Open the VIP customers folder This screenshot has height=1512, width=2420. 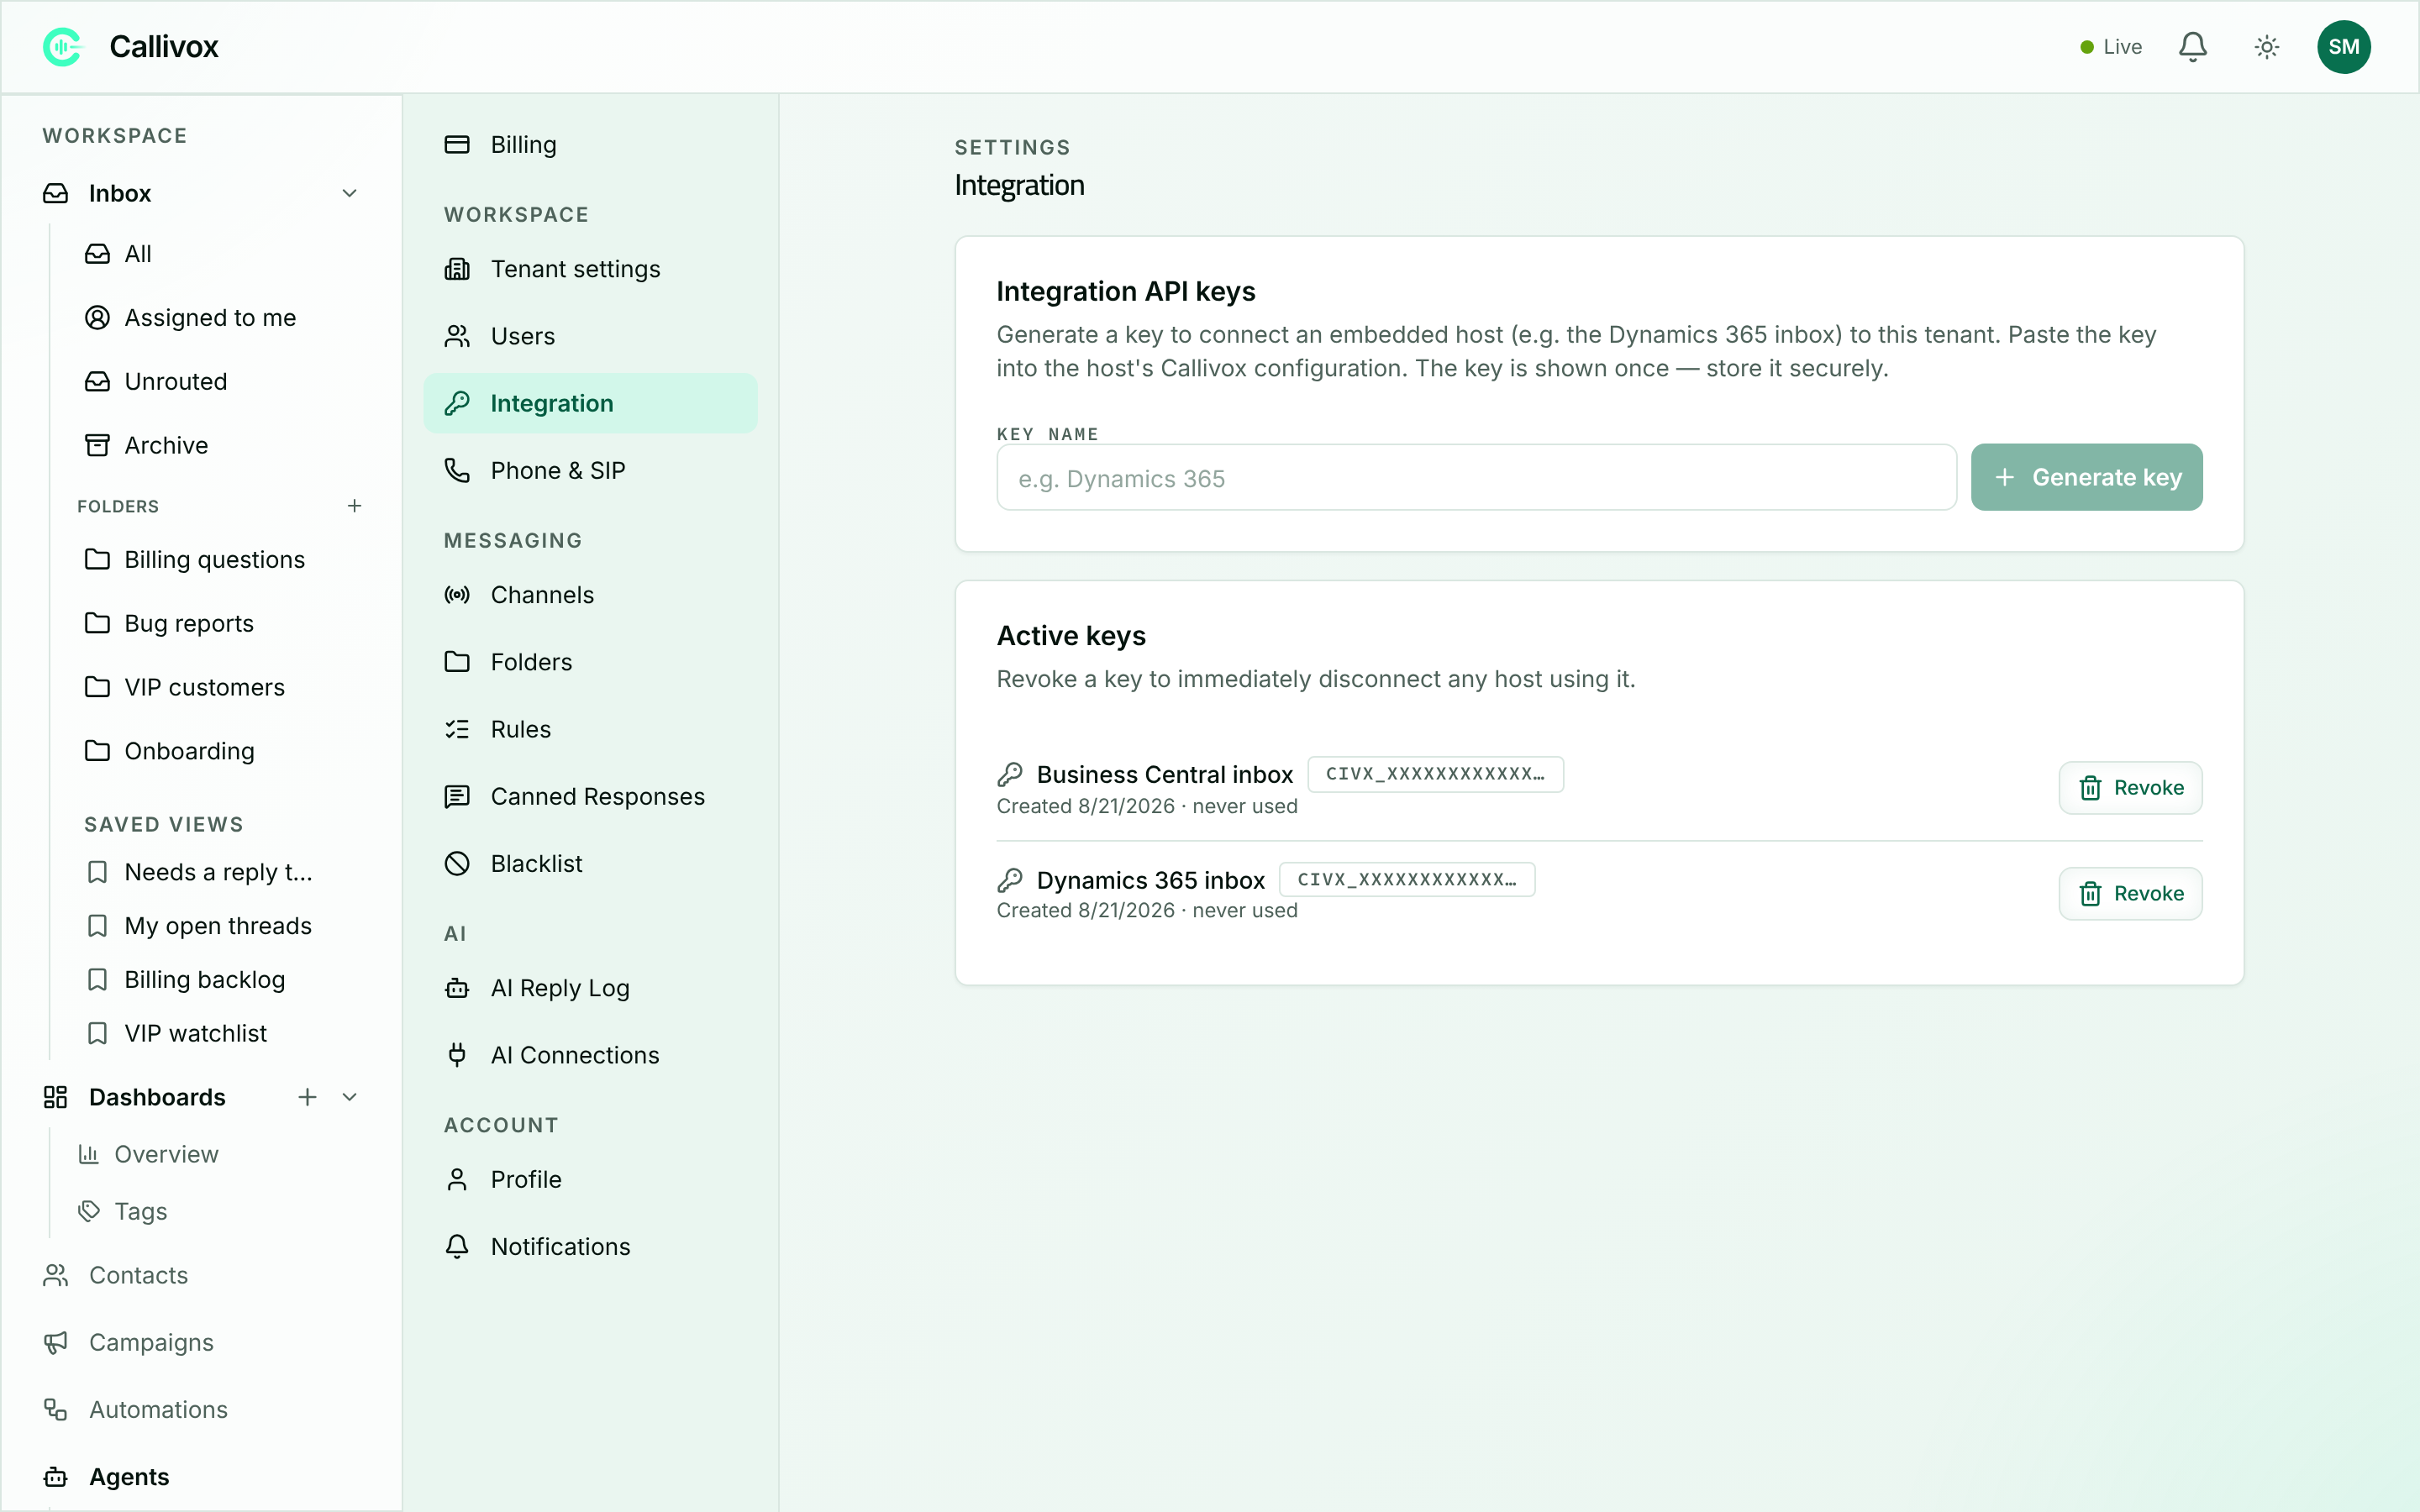coord(222,687)
